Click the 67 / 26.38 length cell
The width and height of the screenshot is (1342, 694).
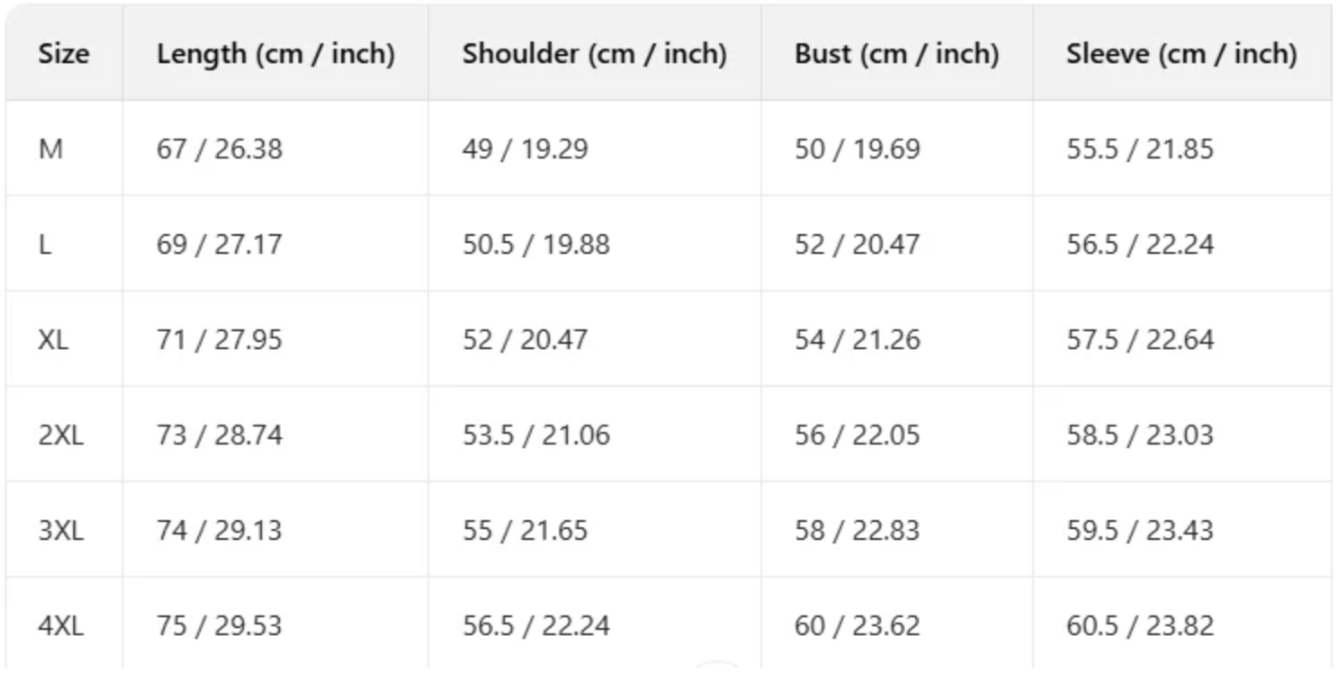pyautogui.click(x=219, y=149)
